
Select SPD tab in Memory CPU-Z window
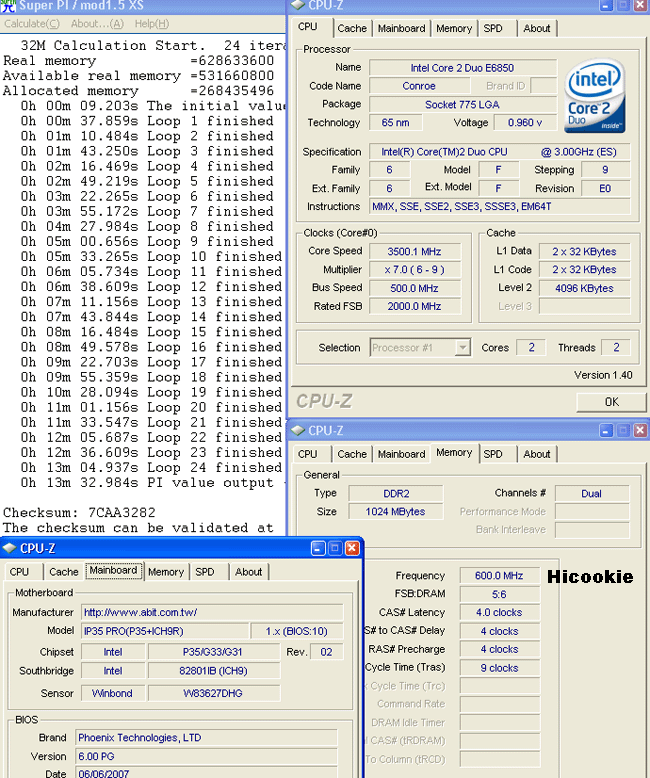pos(493,454)
